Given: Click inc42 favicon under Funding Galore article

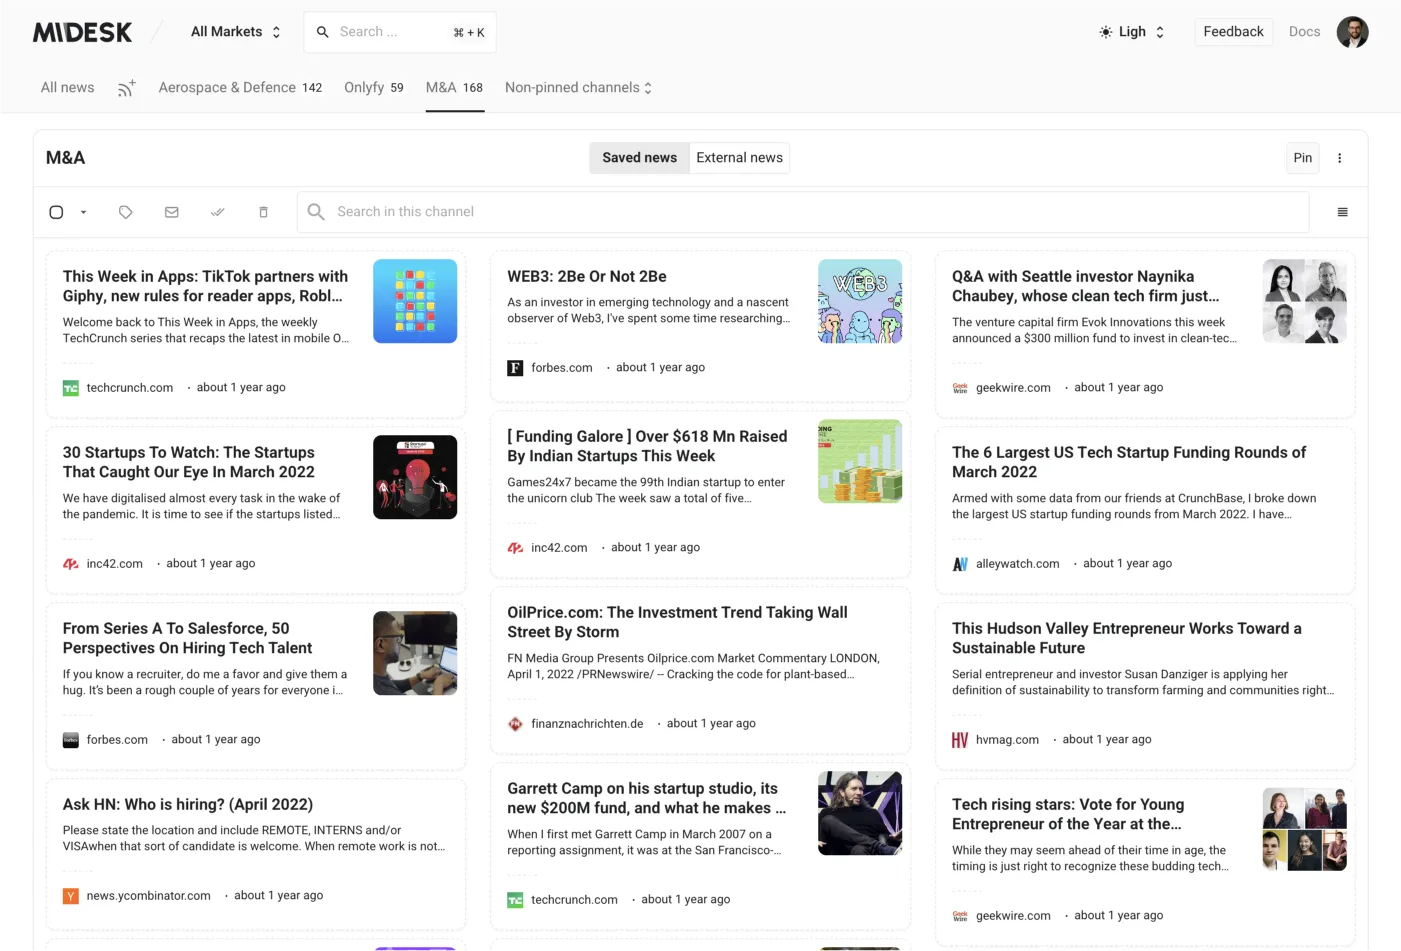Looking at the screenshot, I should pyautogui.click(x=515, y=548).
